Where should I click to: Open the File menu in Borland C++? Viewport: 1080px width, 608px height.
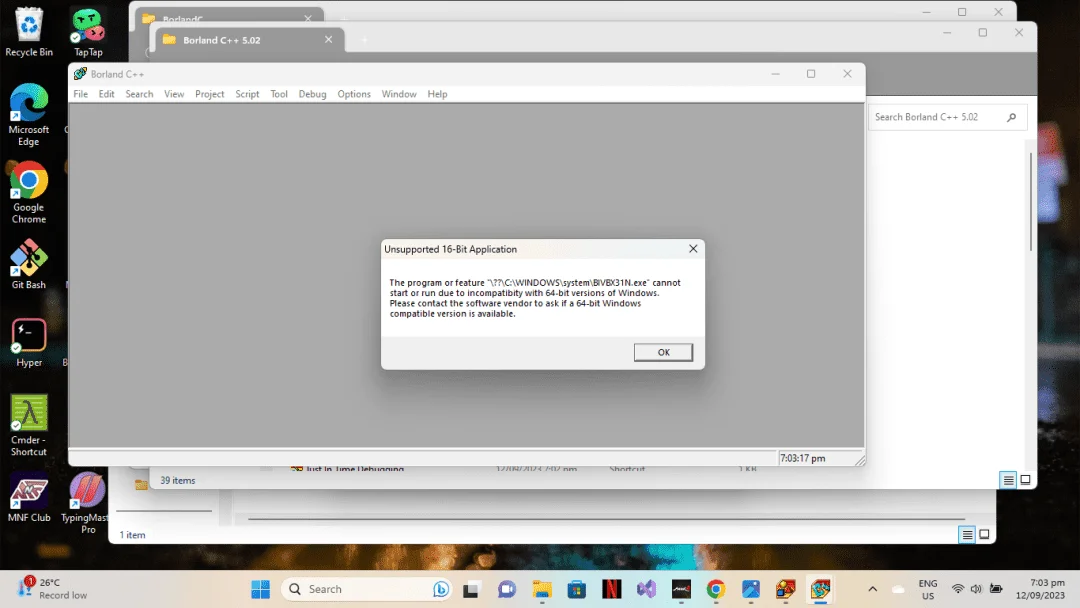pyautogui.click(x=81, y=94)
